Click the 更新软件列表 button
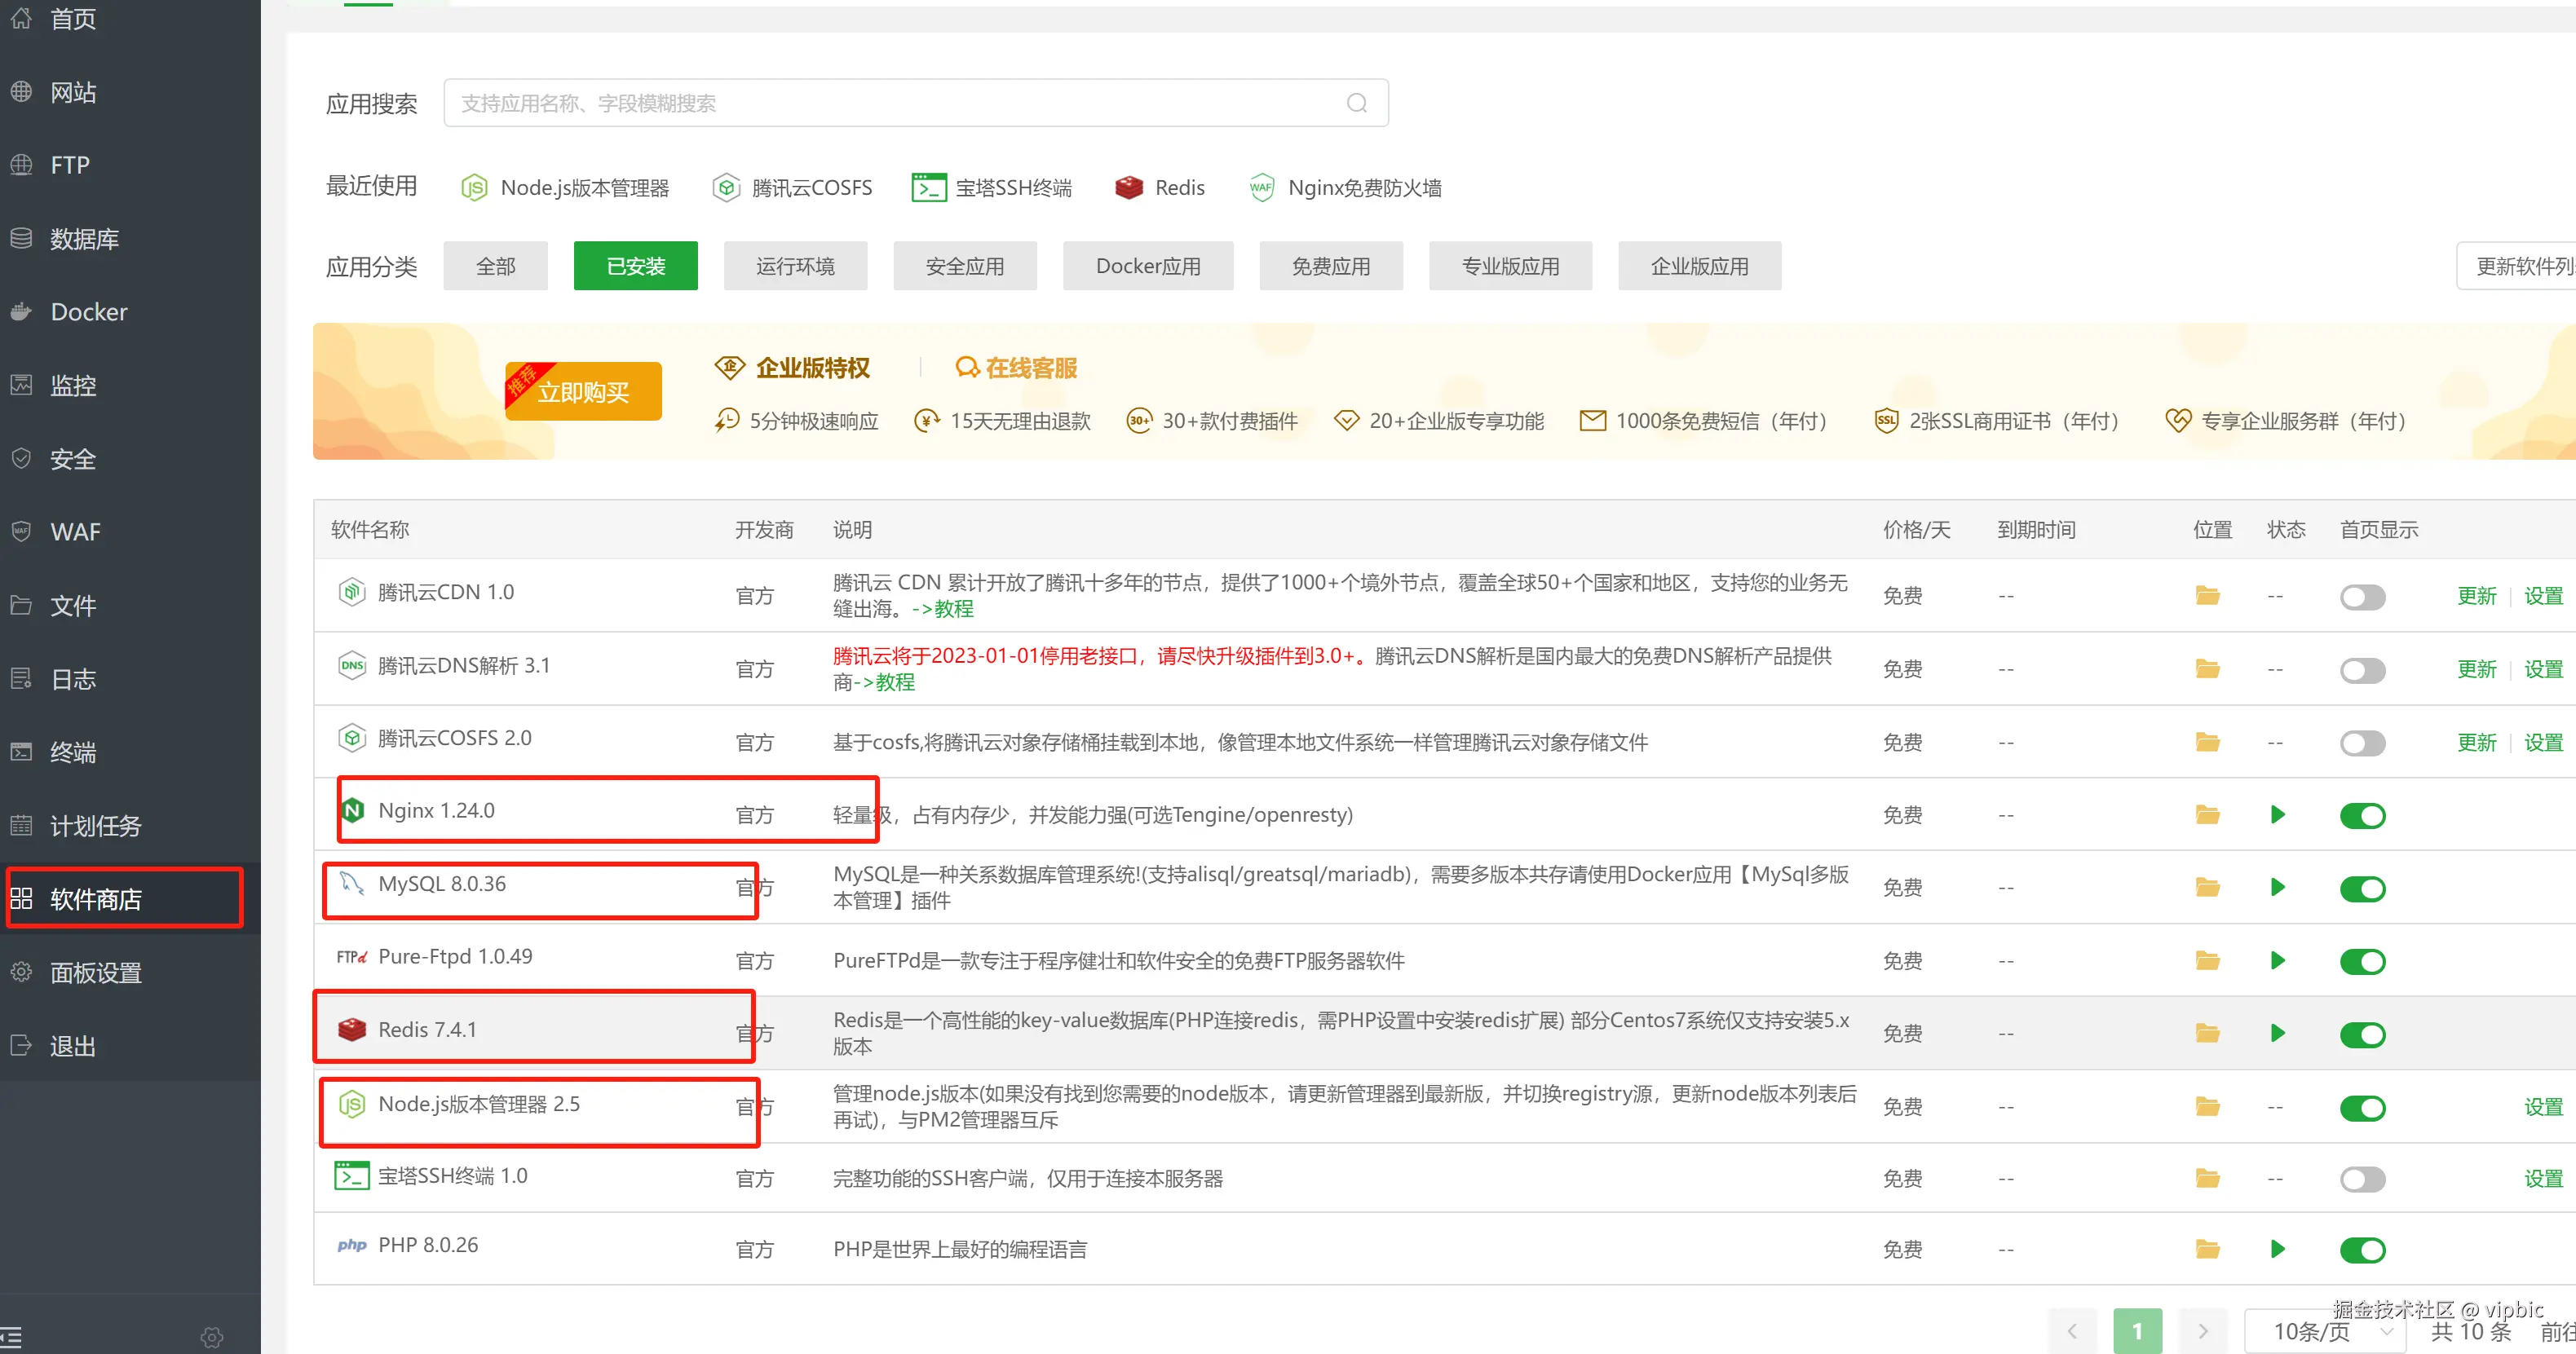 tap(2516, 266)
